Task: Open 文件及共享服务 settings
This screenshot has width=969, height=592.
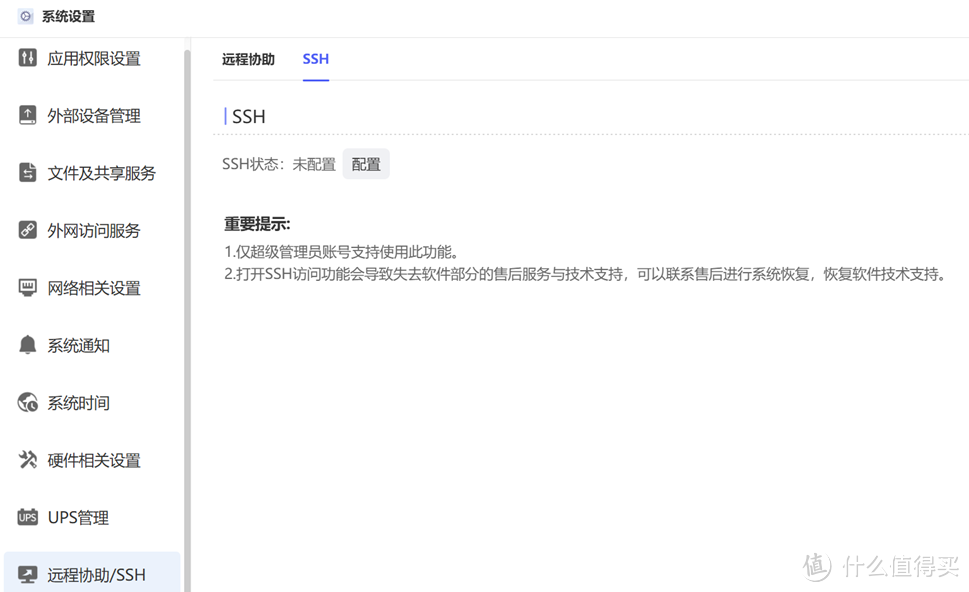Action: (28, 172)
